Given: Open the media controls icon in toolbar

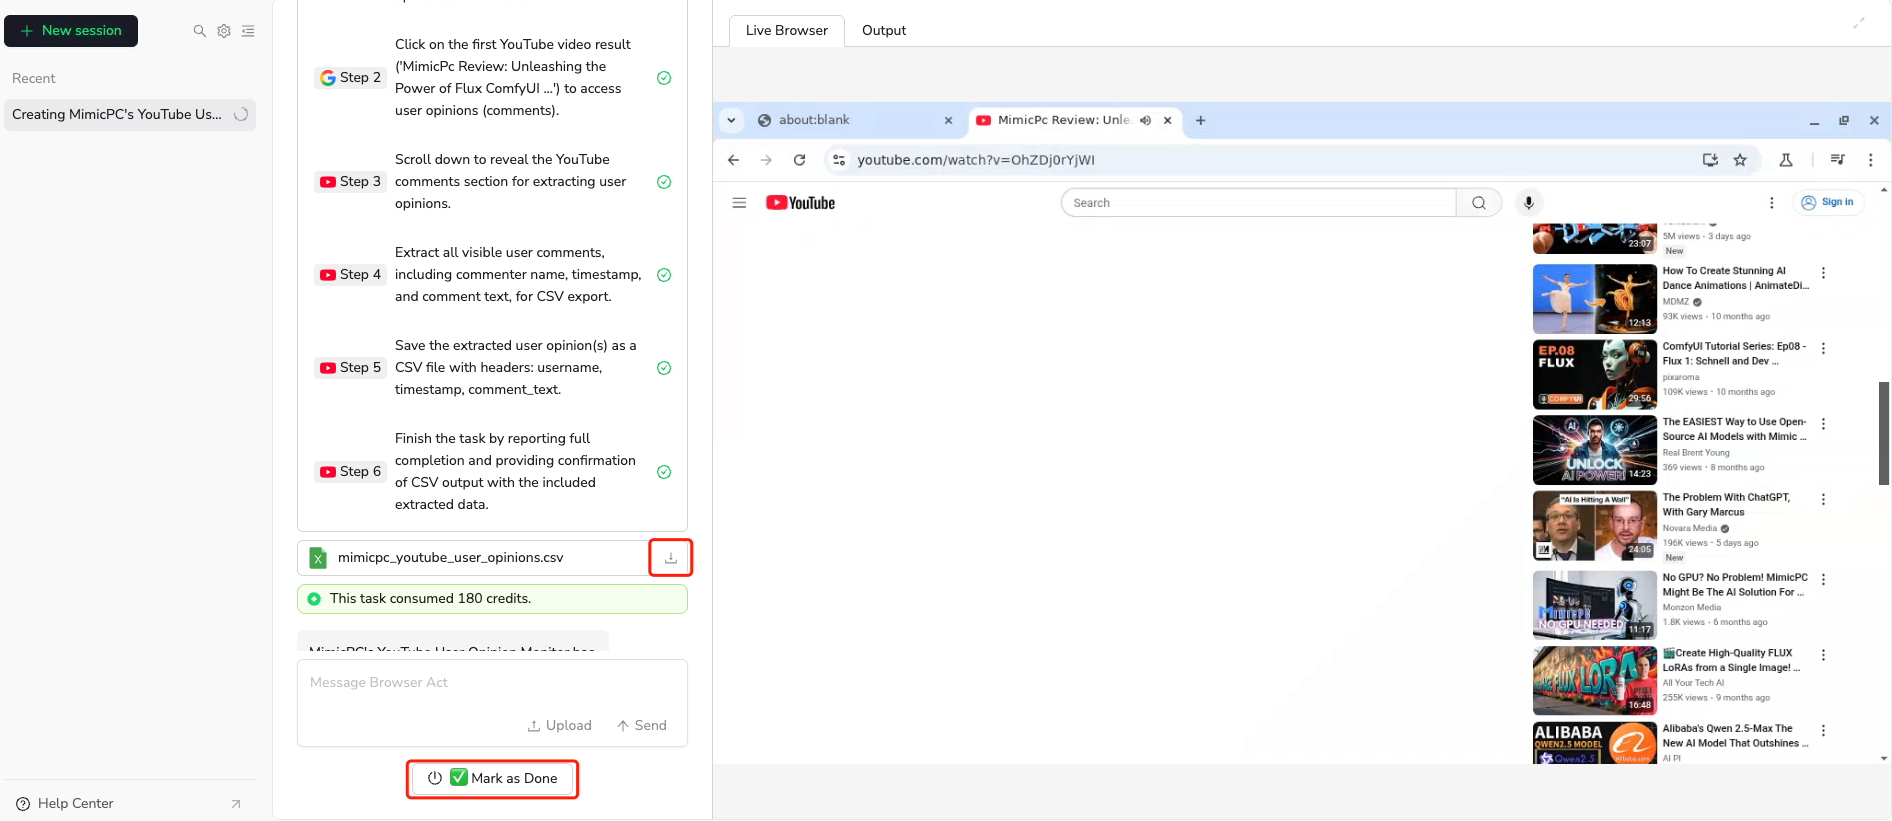Looking at the screenshot, I should (x=1838, y=160).
